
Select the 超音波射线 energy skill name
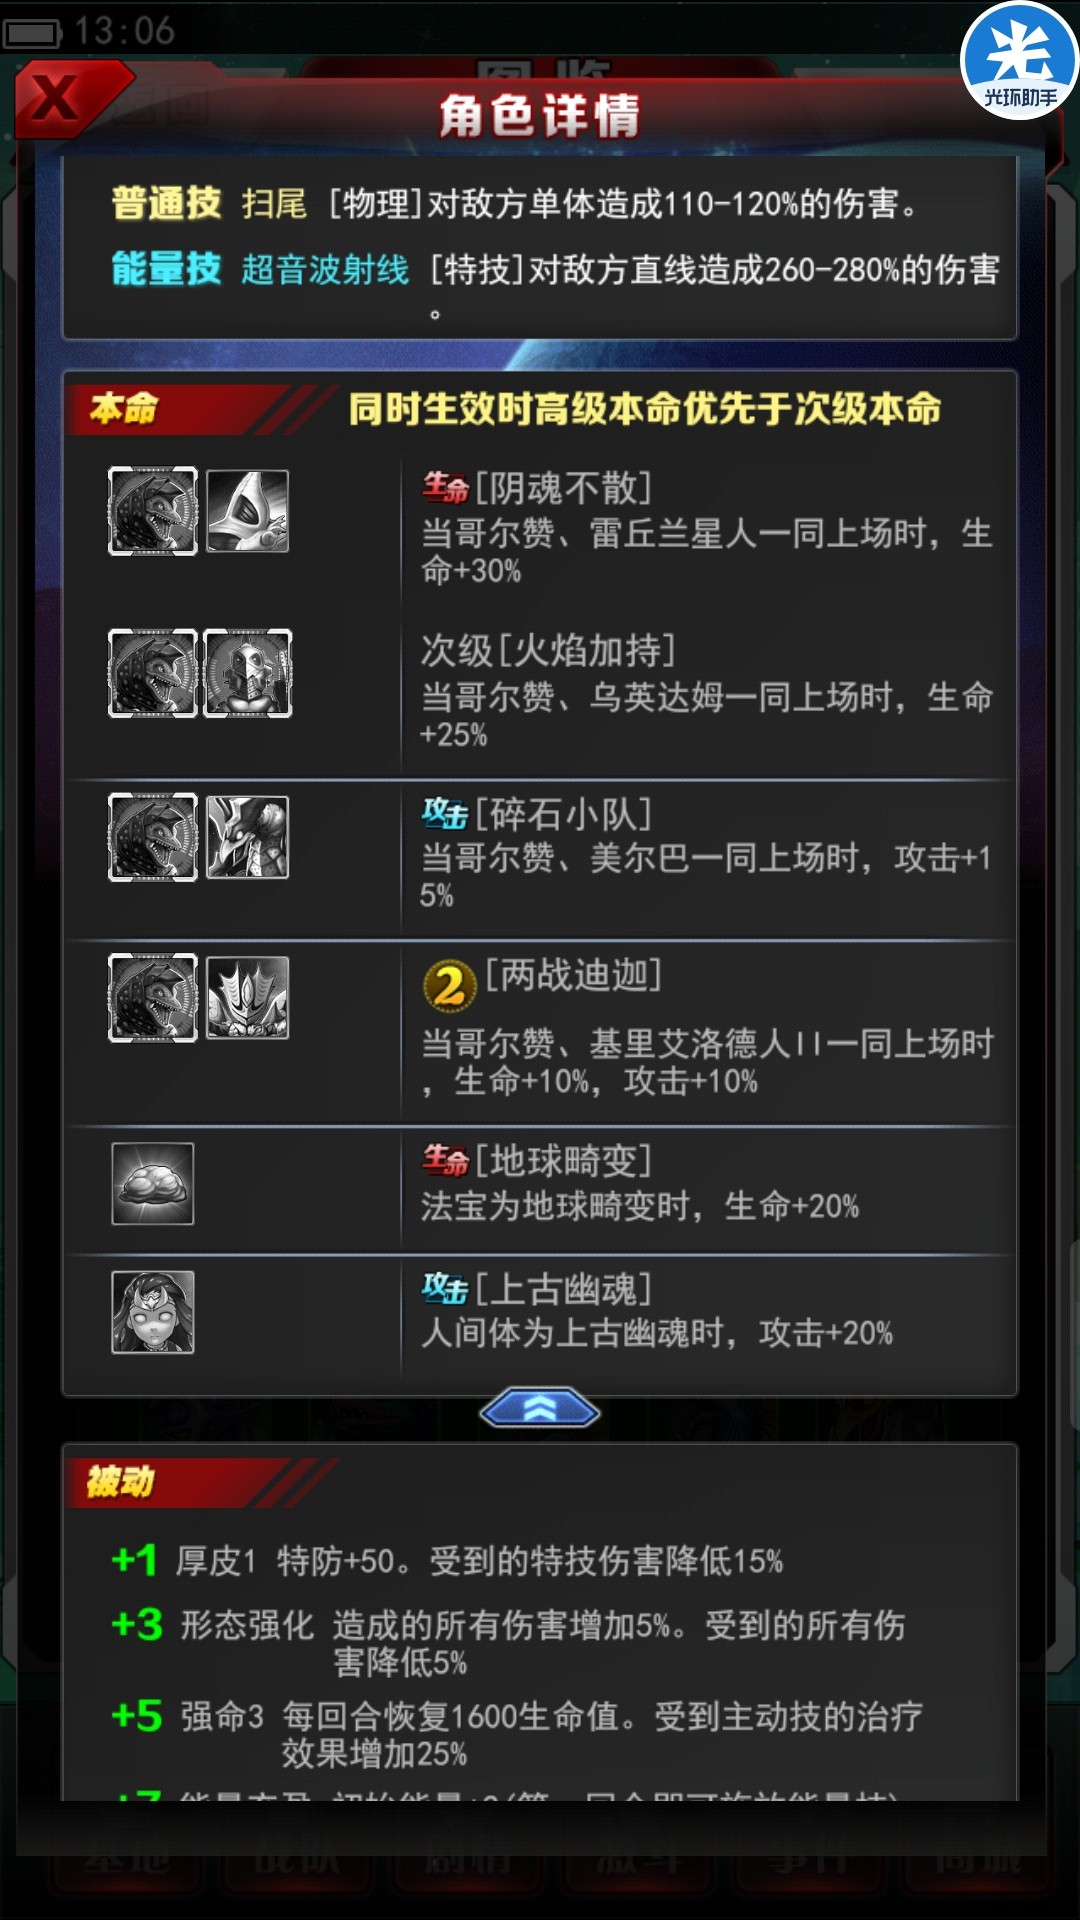coord(325,269)
